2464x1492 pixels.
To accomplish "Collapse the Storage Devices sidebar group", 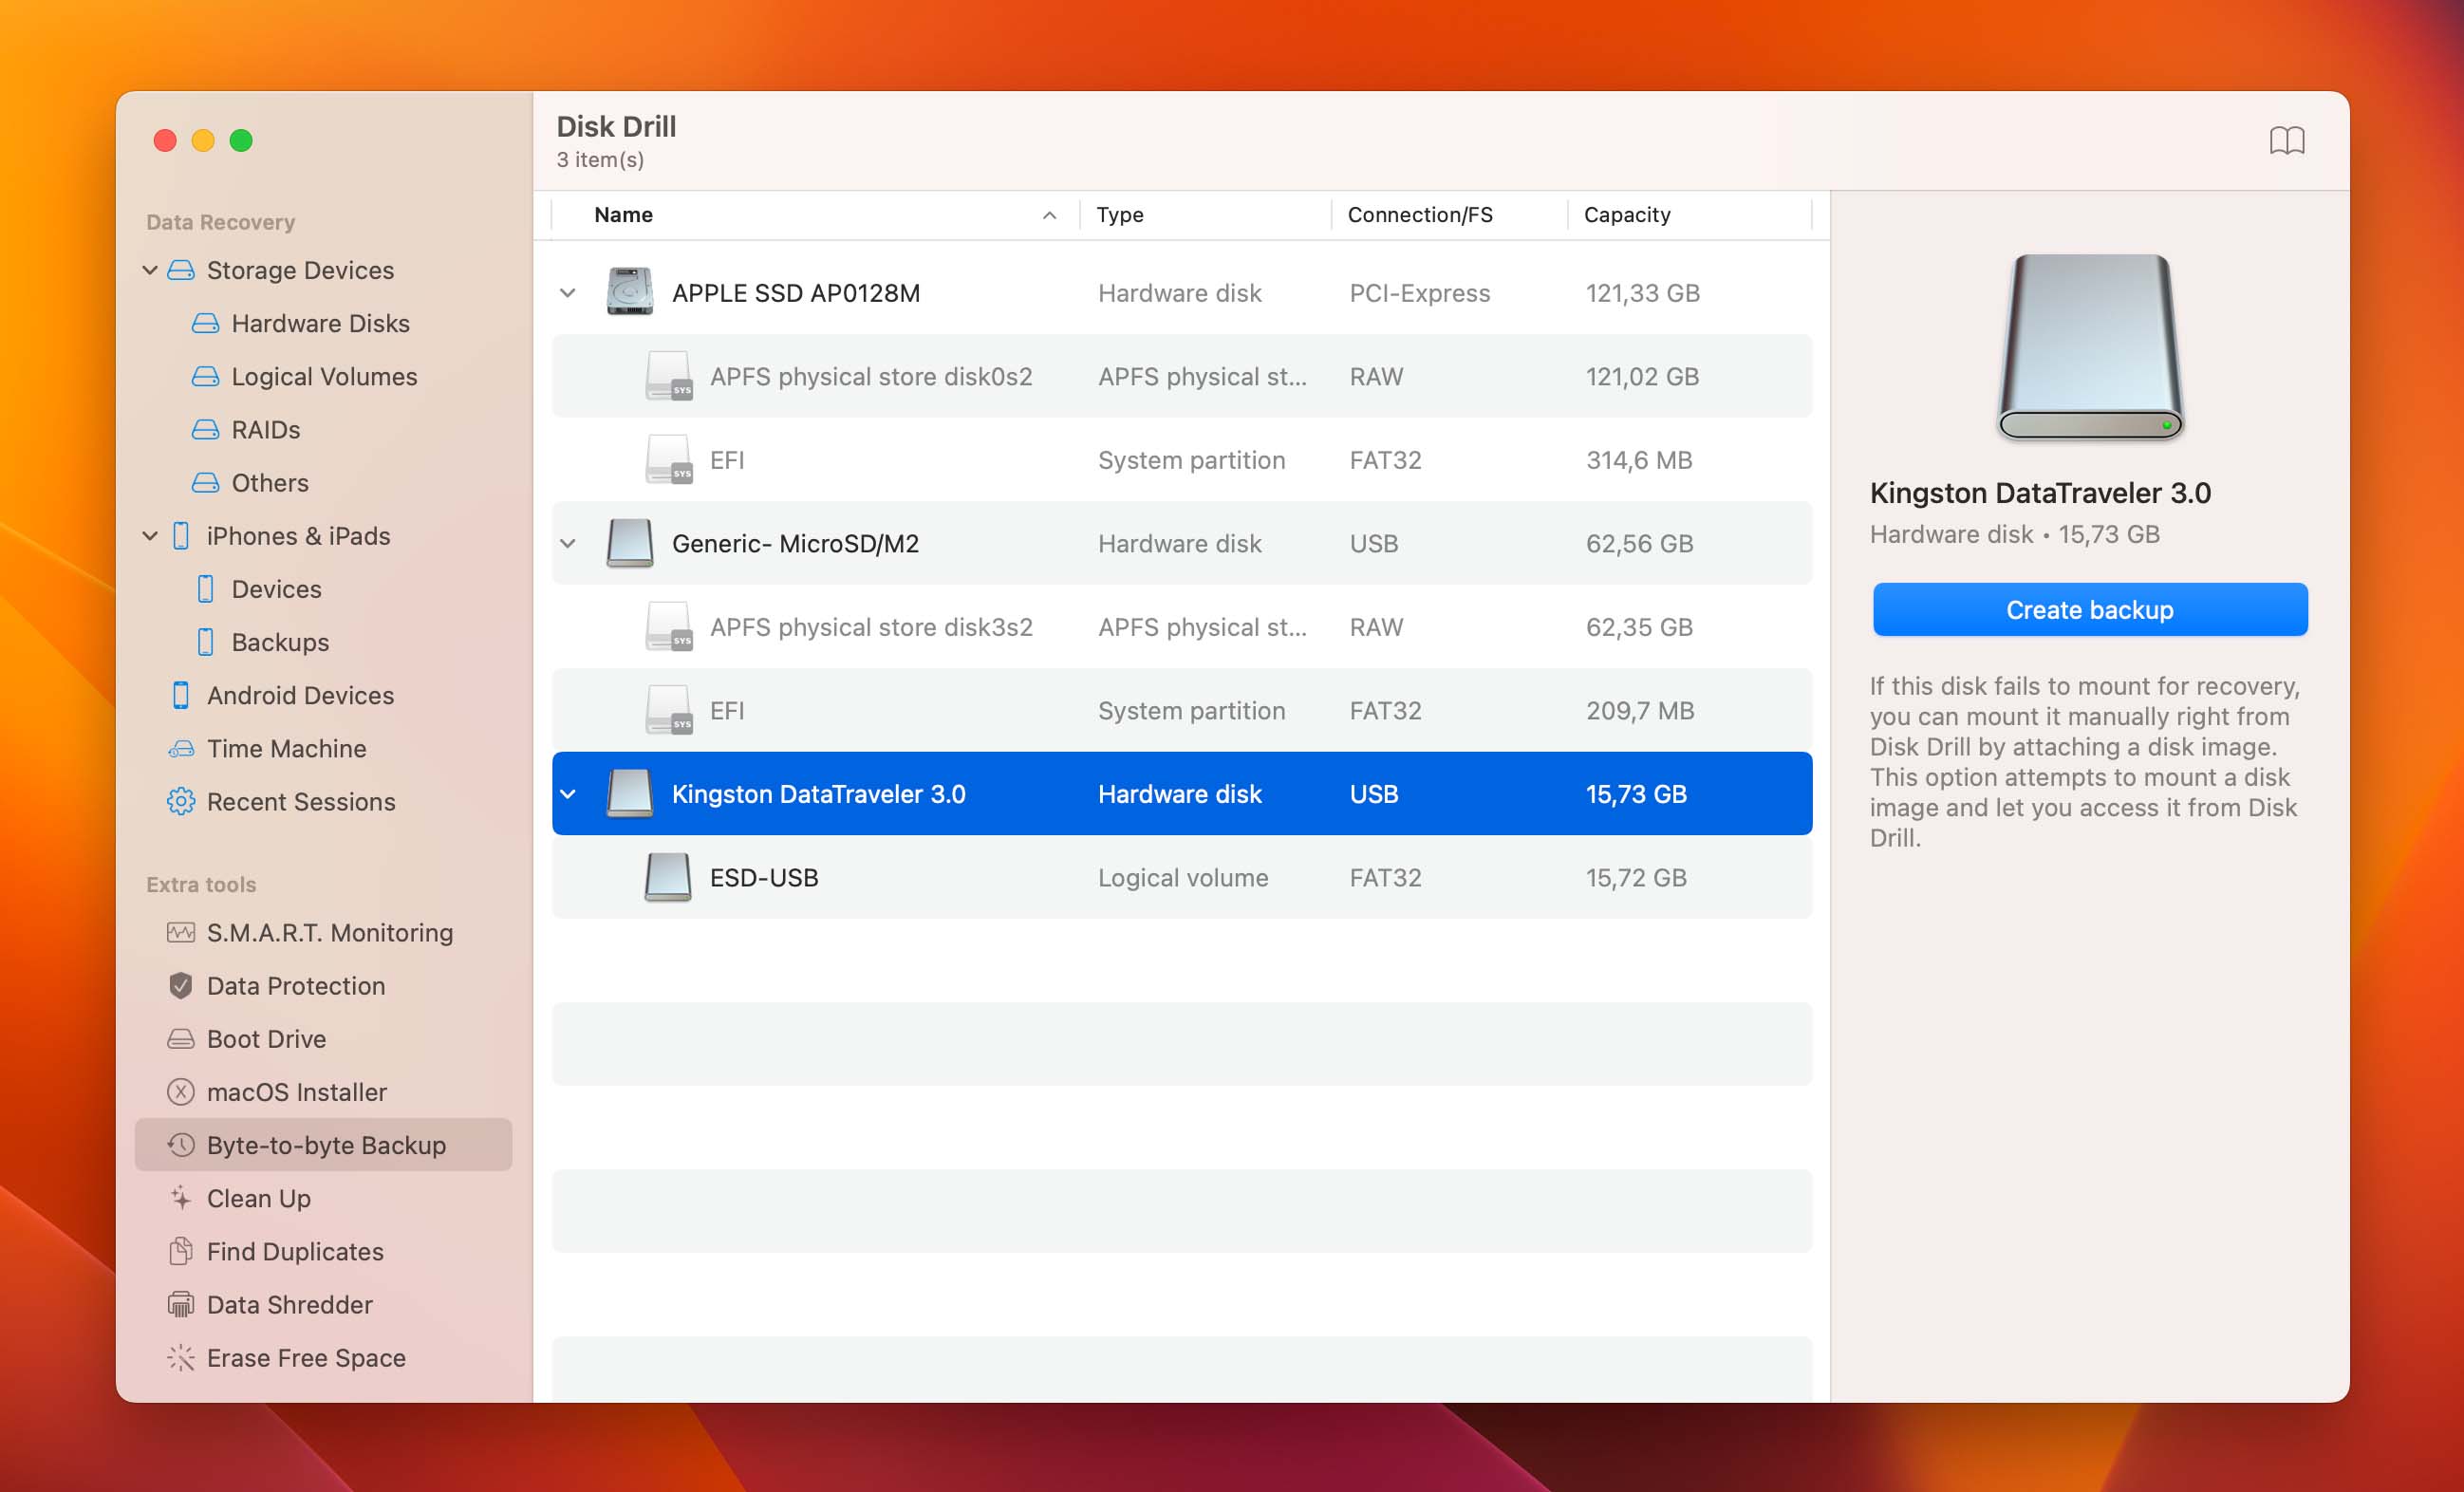I will tap(150, 270).
